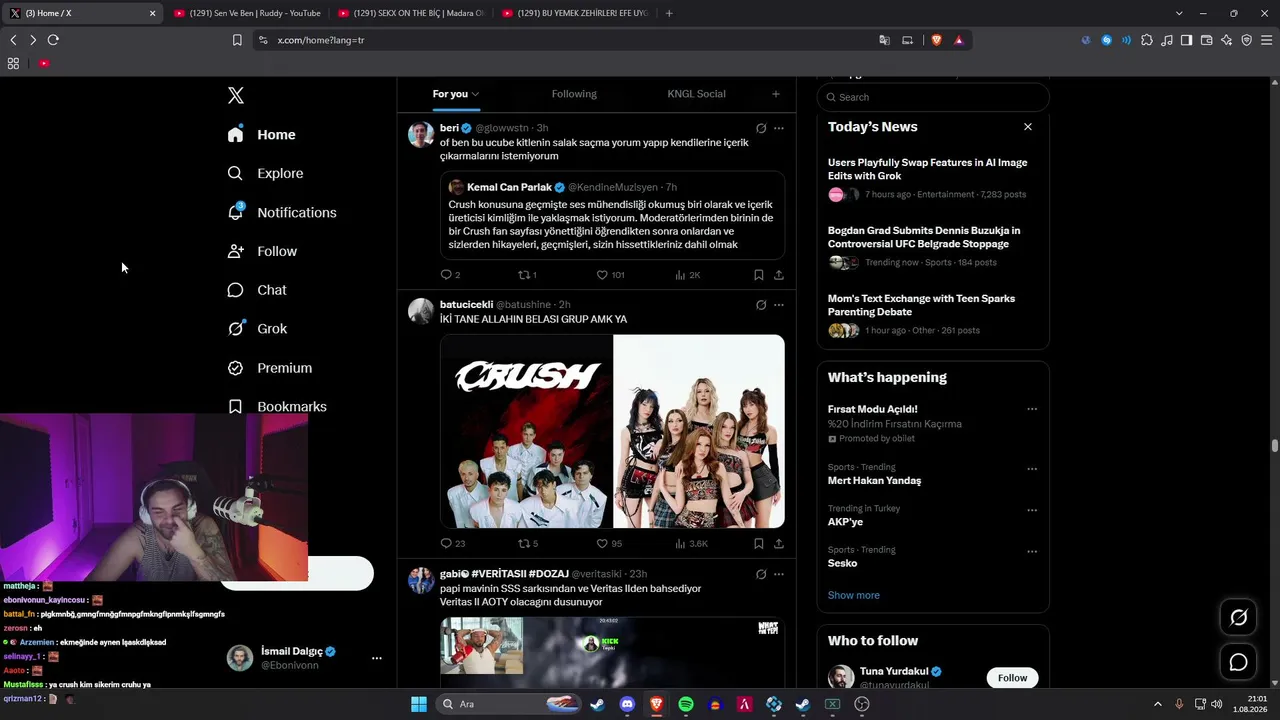Open Grok actions on beri's post
Image resolution: width=1280 pixels, height=720 pixels.
761,128
